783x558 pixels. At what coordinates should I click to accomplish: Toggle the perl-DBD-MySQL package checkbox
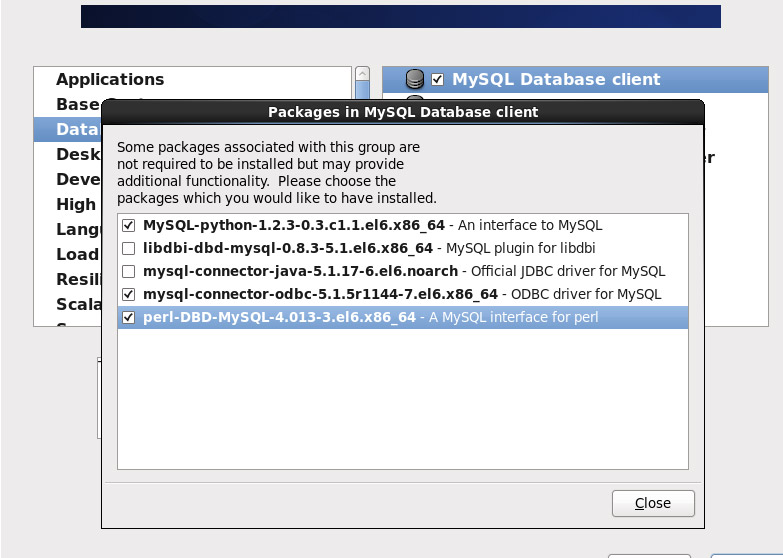tap(129, 317)
